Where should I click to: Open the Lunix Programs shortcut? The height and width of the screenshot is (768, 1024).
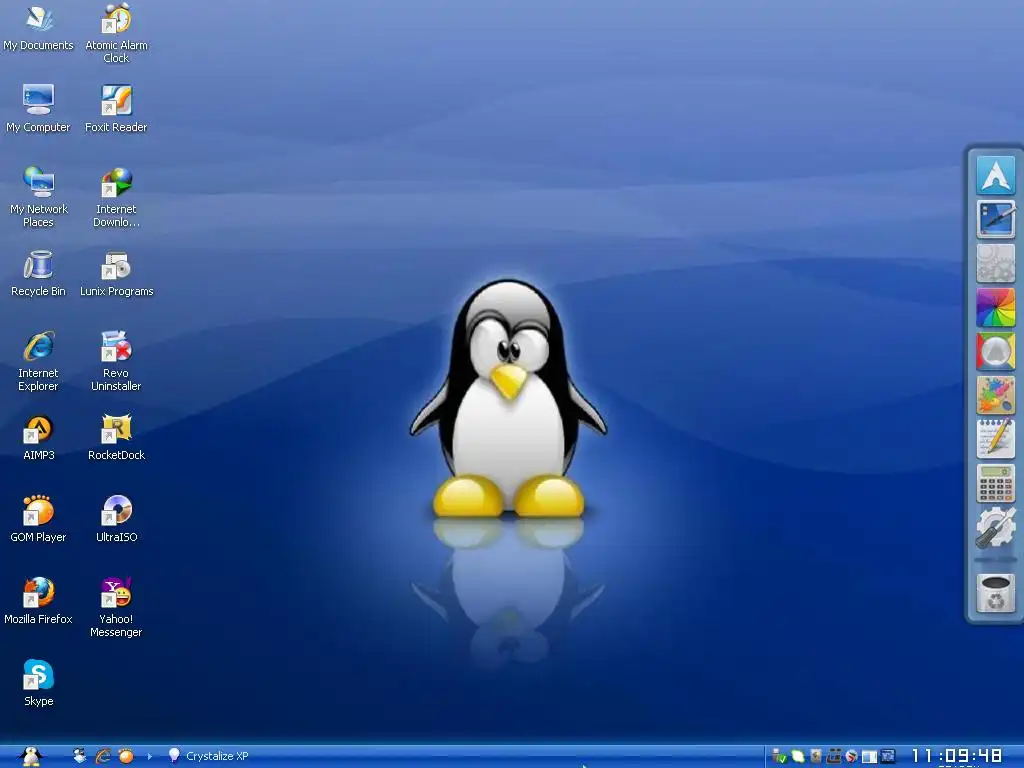point(116,273)
